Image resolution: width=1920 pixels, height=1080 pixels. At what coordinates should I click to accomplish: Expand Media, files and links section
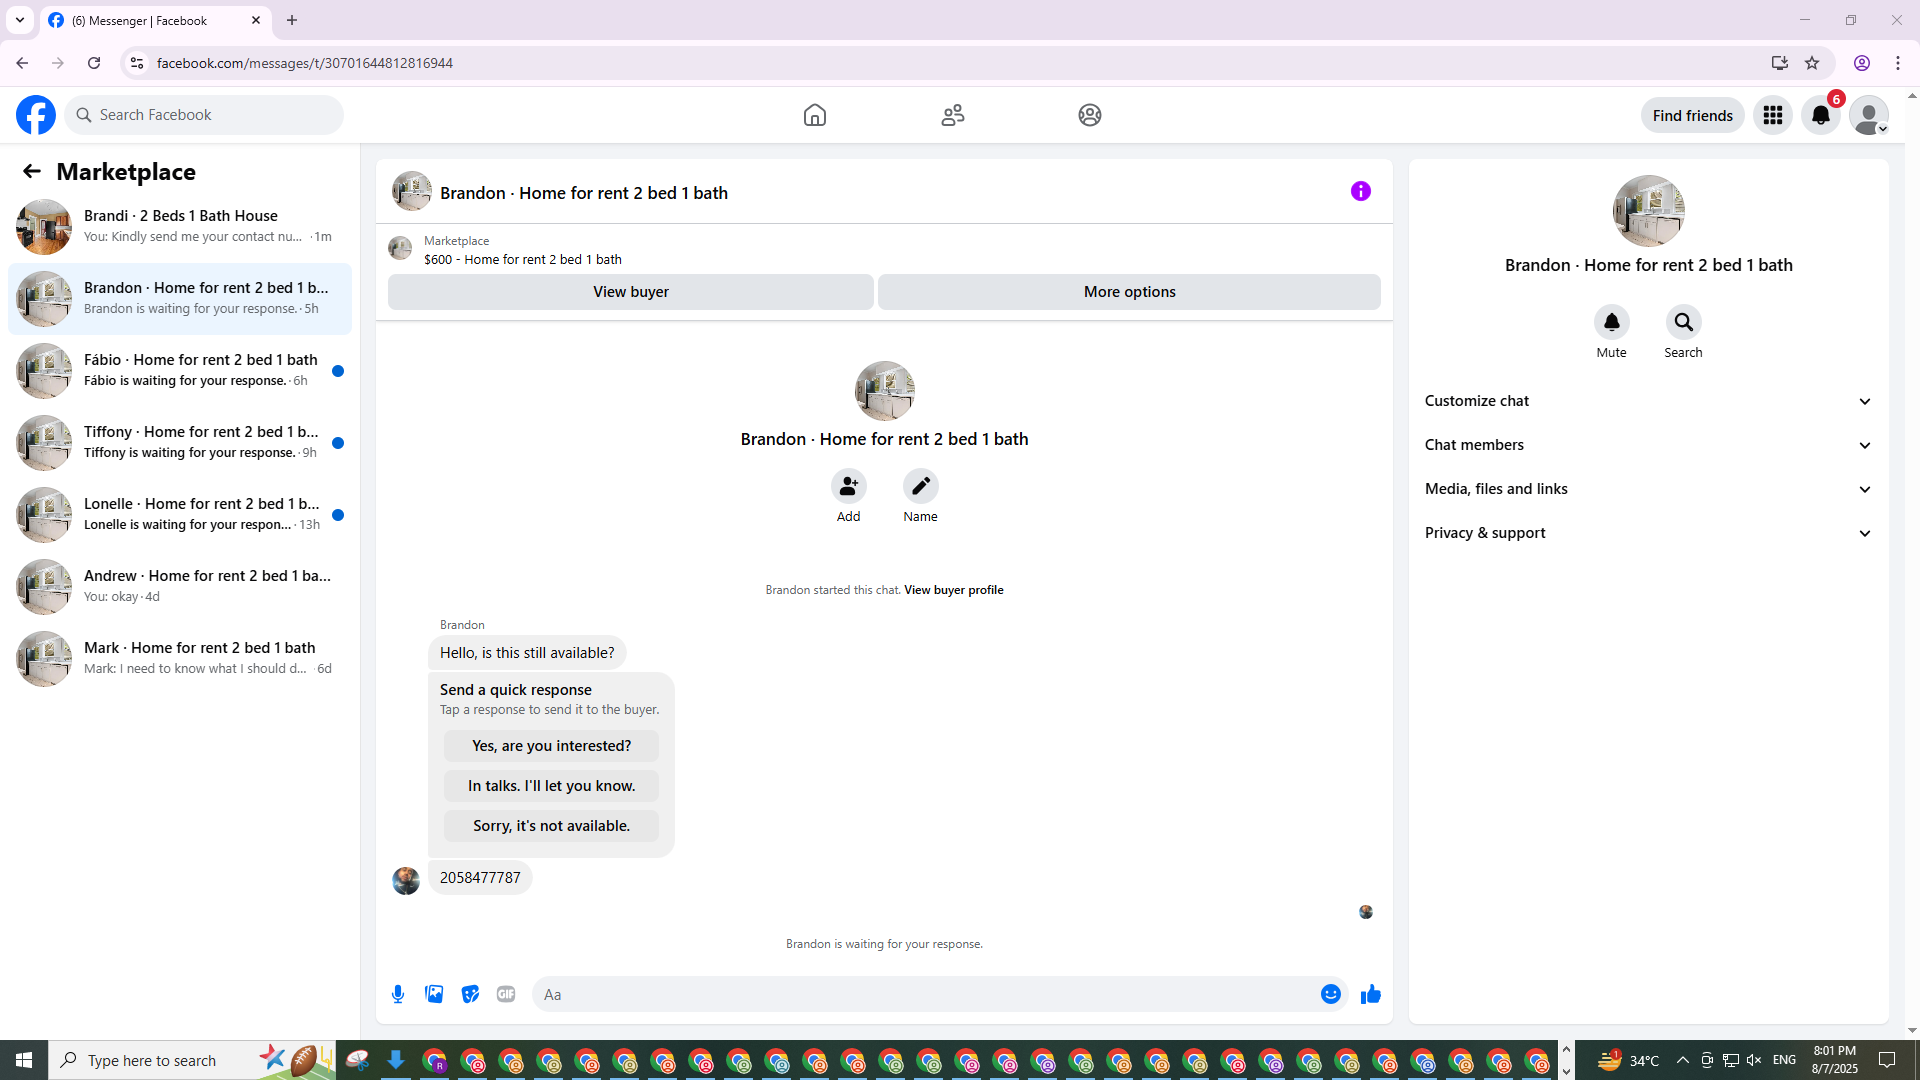point(1649,489)
